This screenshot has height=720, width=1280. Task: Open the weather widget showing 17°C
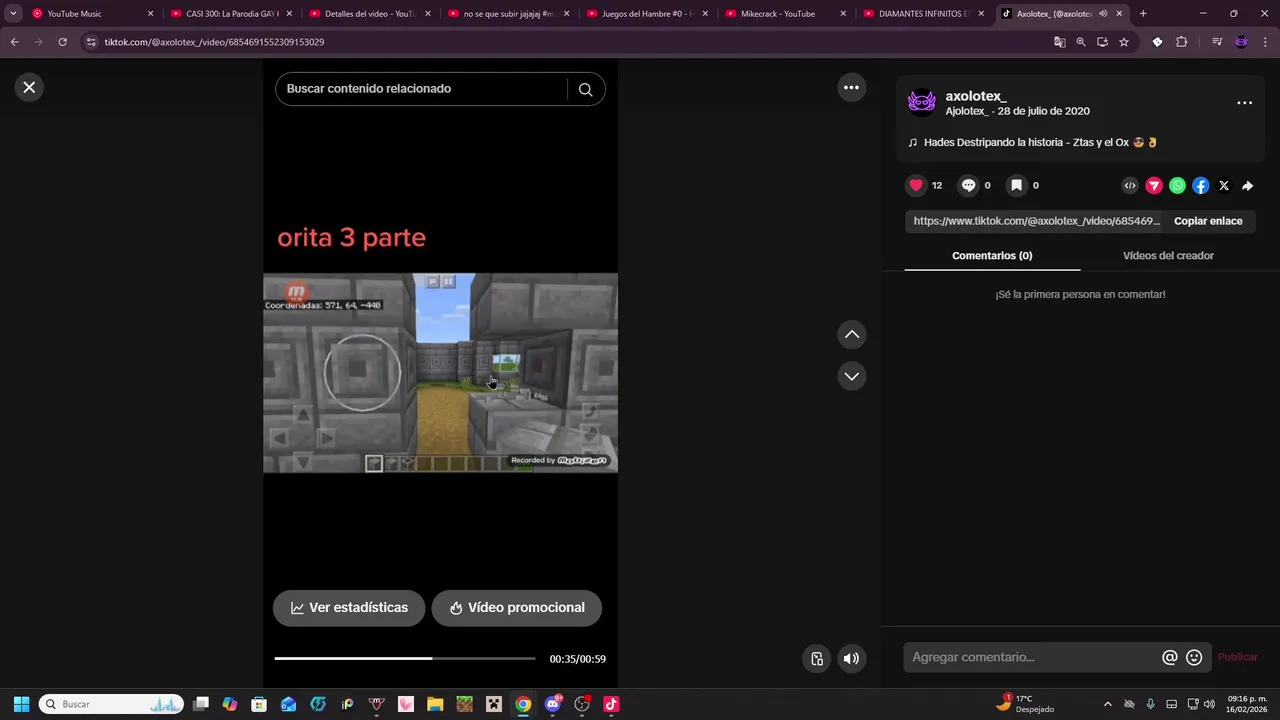pos(1026,704)
